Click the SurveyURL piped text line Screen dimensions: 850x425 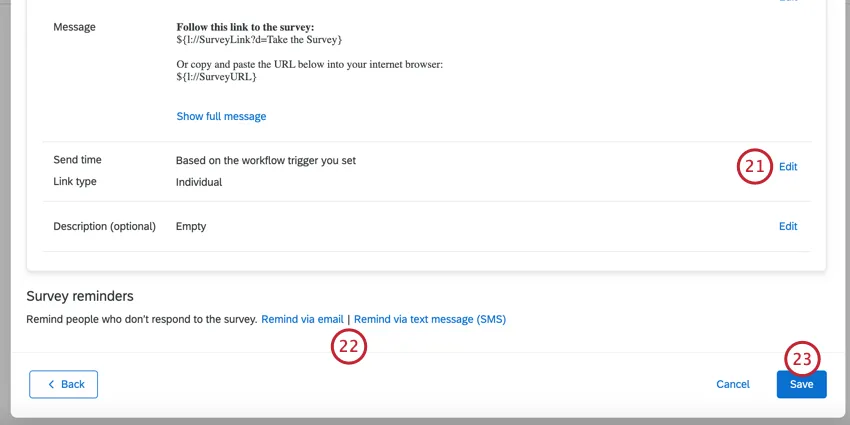pyautogui.click(x=216, y=76)
